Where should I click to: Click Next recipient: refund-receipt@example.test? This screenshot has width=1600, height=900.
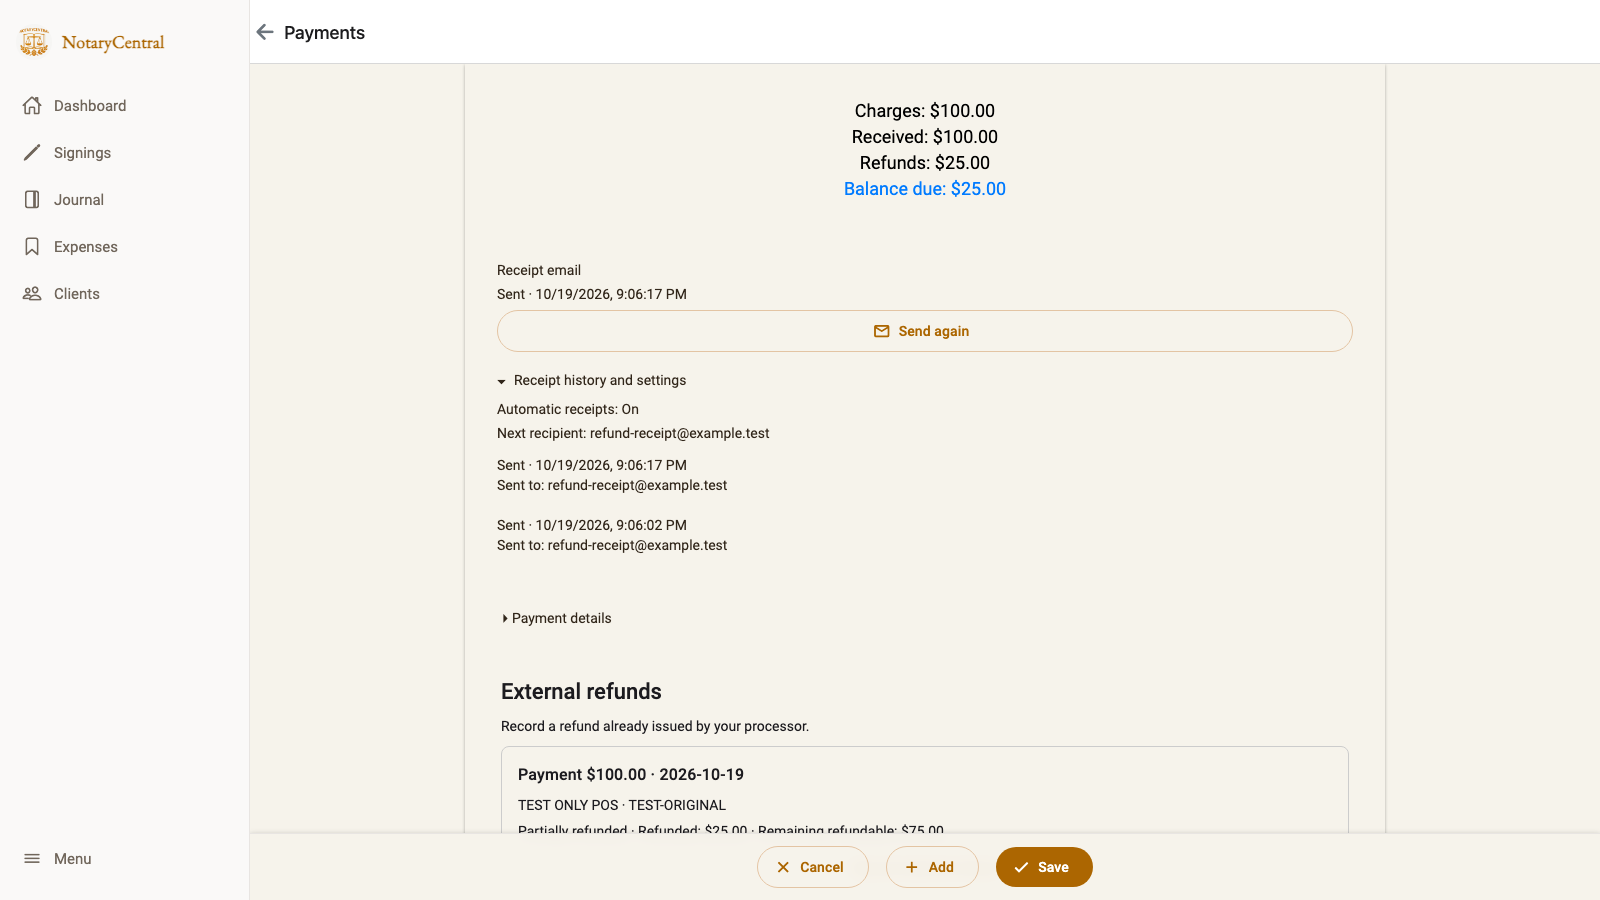pos(633,433)
